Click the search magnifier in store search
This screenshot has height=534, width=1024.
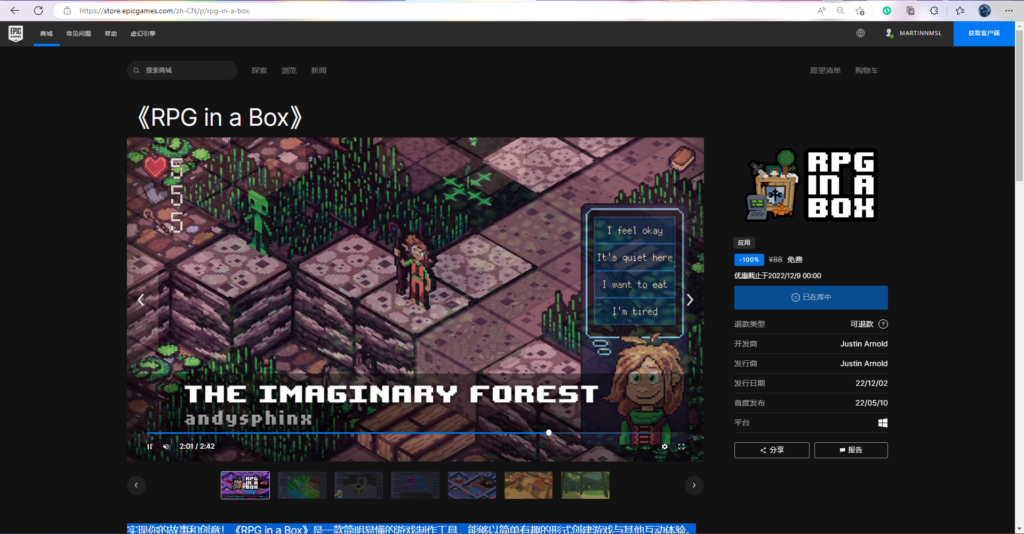coord(136,71)
